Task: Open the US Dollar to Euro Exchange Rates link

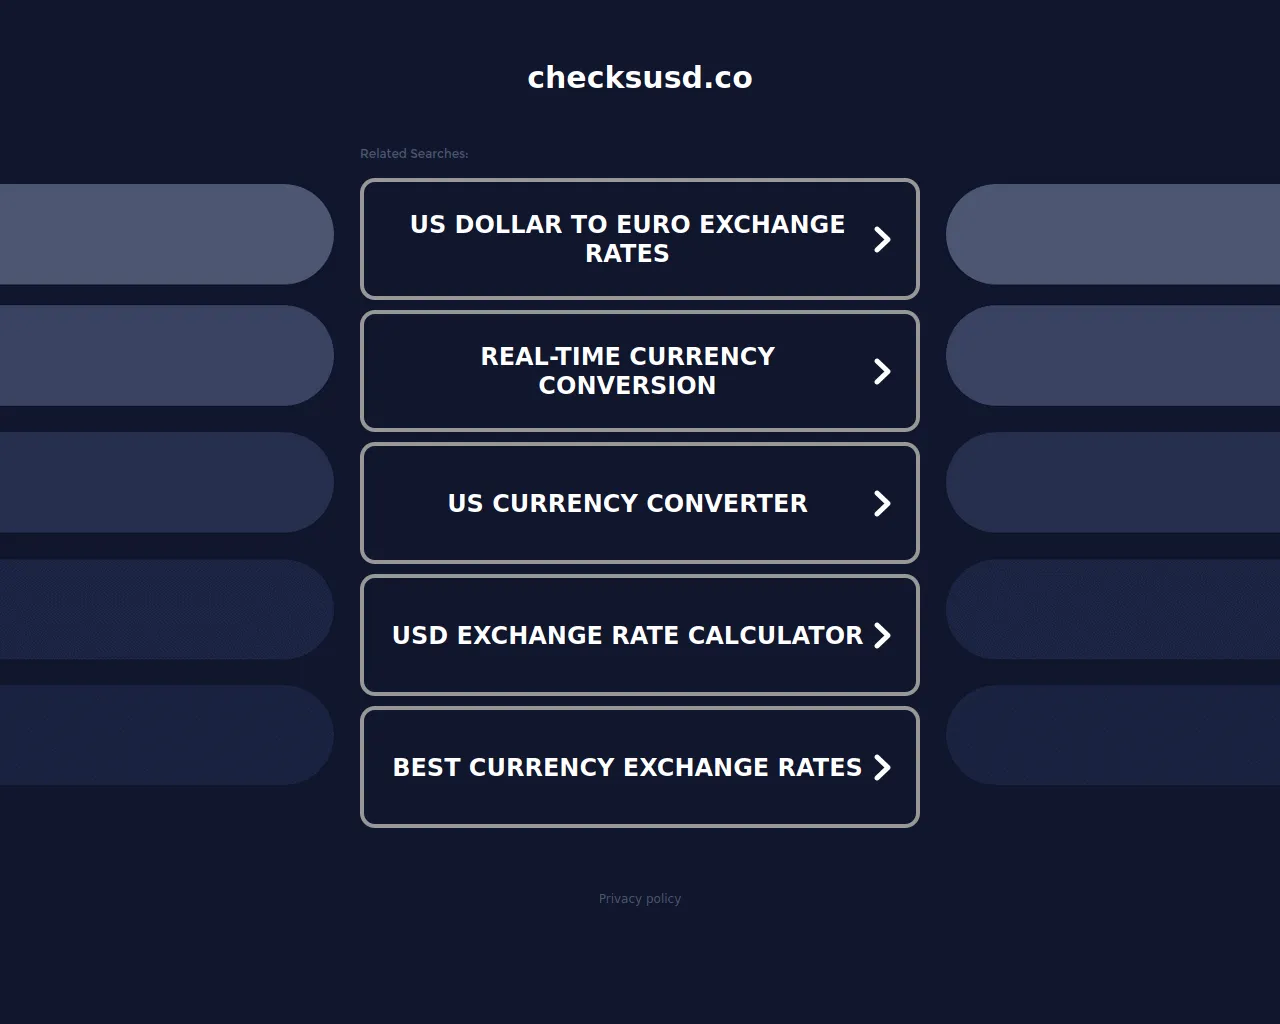Action: tap(627, 239)
